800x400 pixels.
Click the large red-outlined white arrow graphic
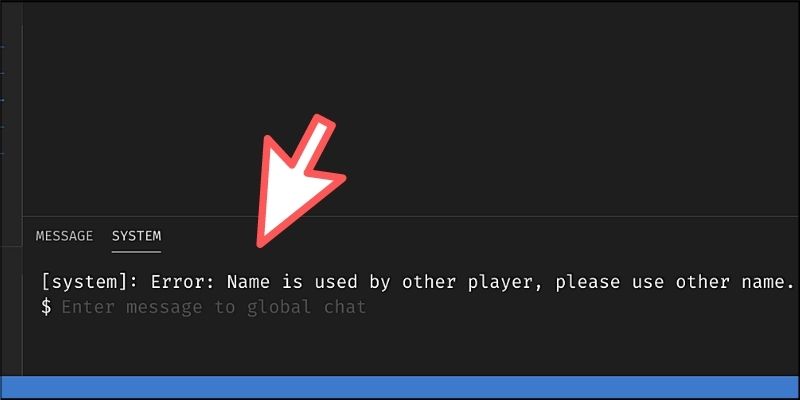click(298, 181)
